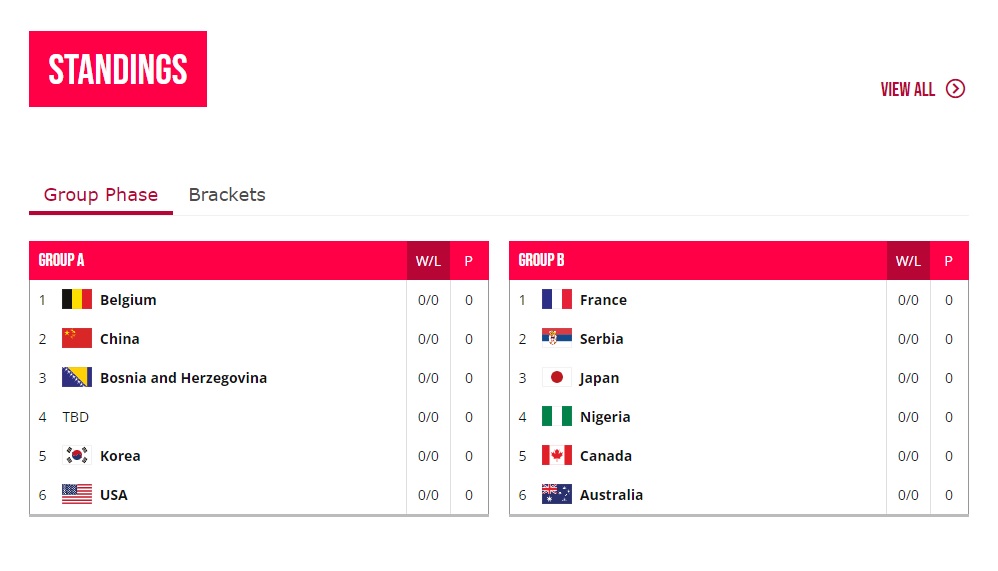Screen dimensions: 998x571
Task: Click the Standings heading banner
Action: coord(118,69)
